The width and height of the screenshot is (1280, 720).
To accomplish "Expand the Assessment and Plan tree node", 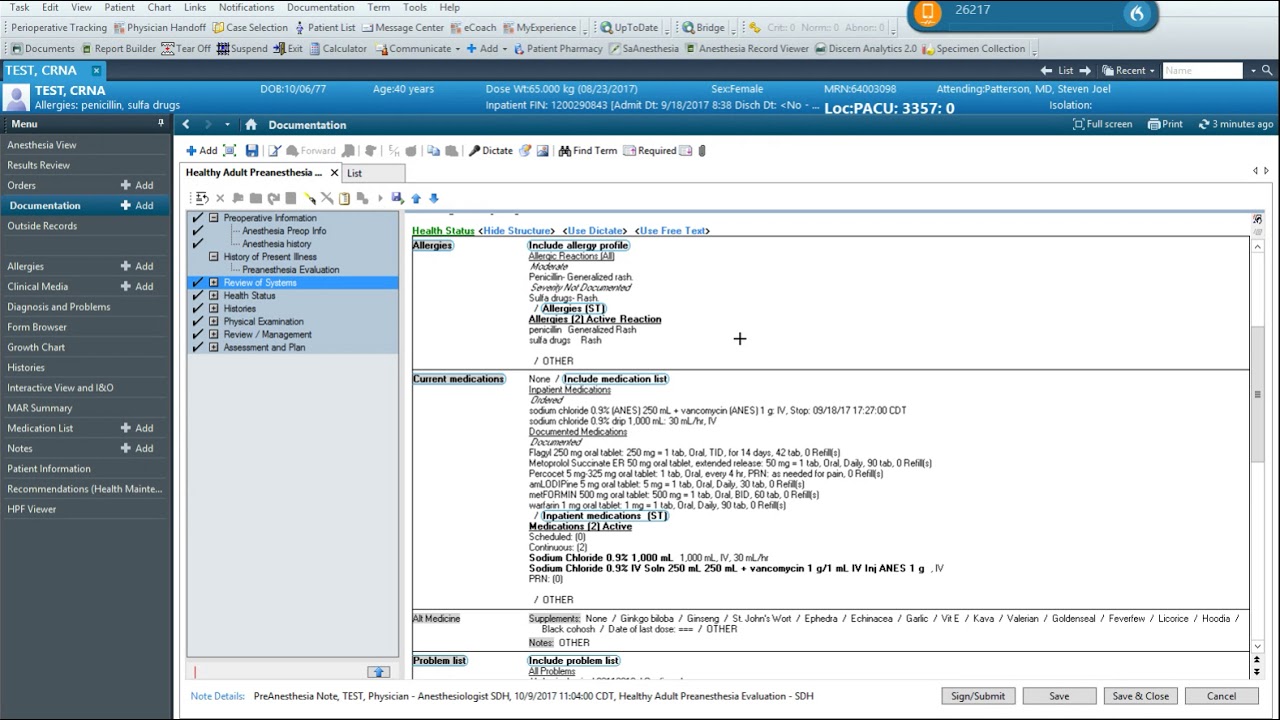I will [x=213, y=348].
